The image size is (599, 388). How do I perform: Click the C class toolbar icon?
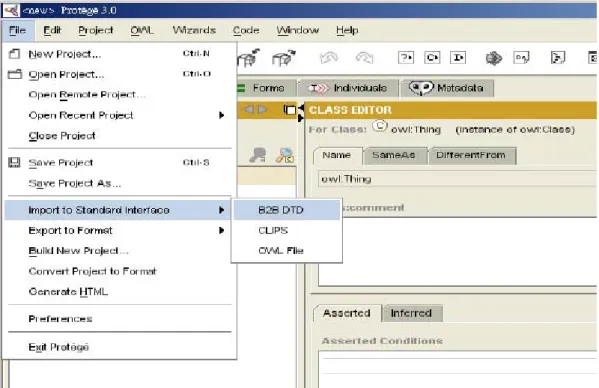[x=432, y=58]
